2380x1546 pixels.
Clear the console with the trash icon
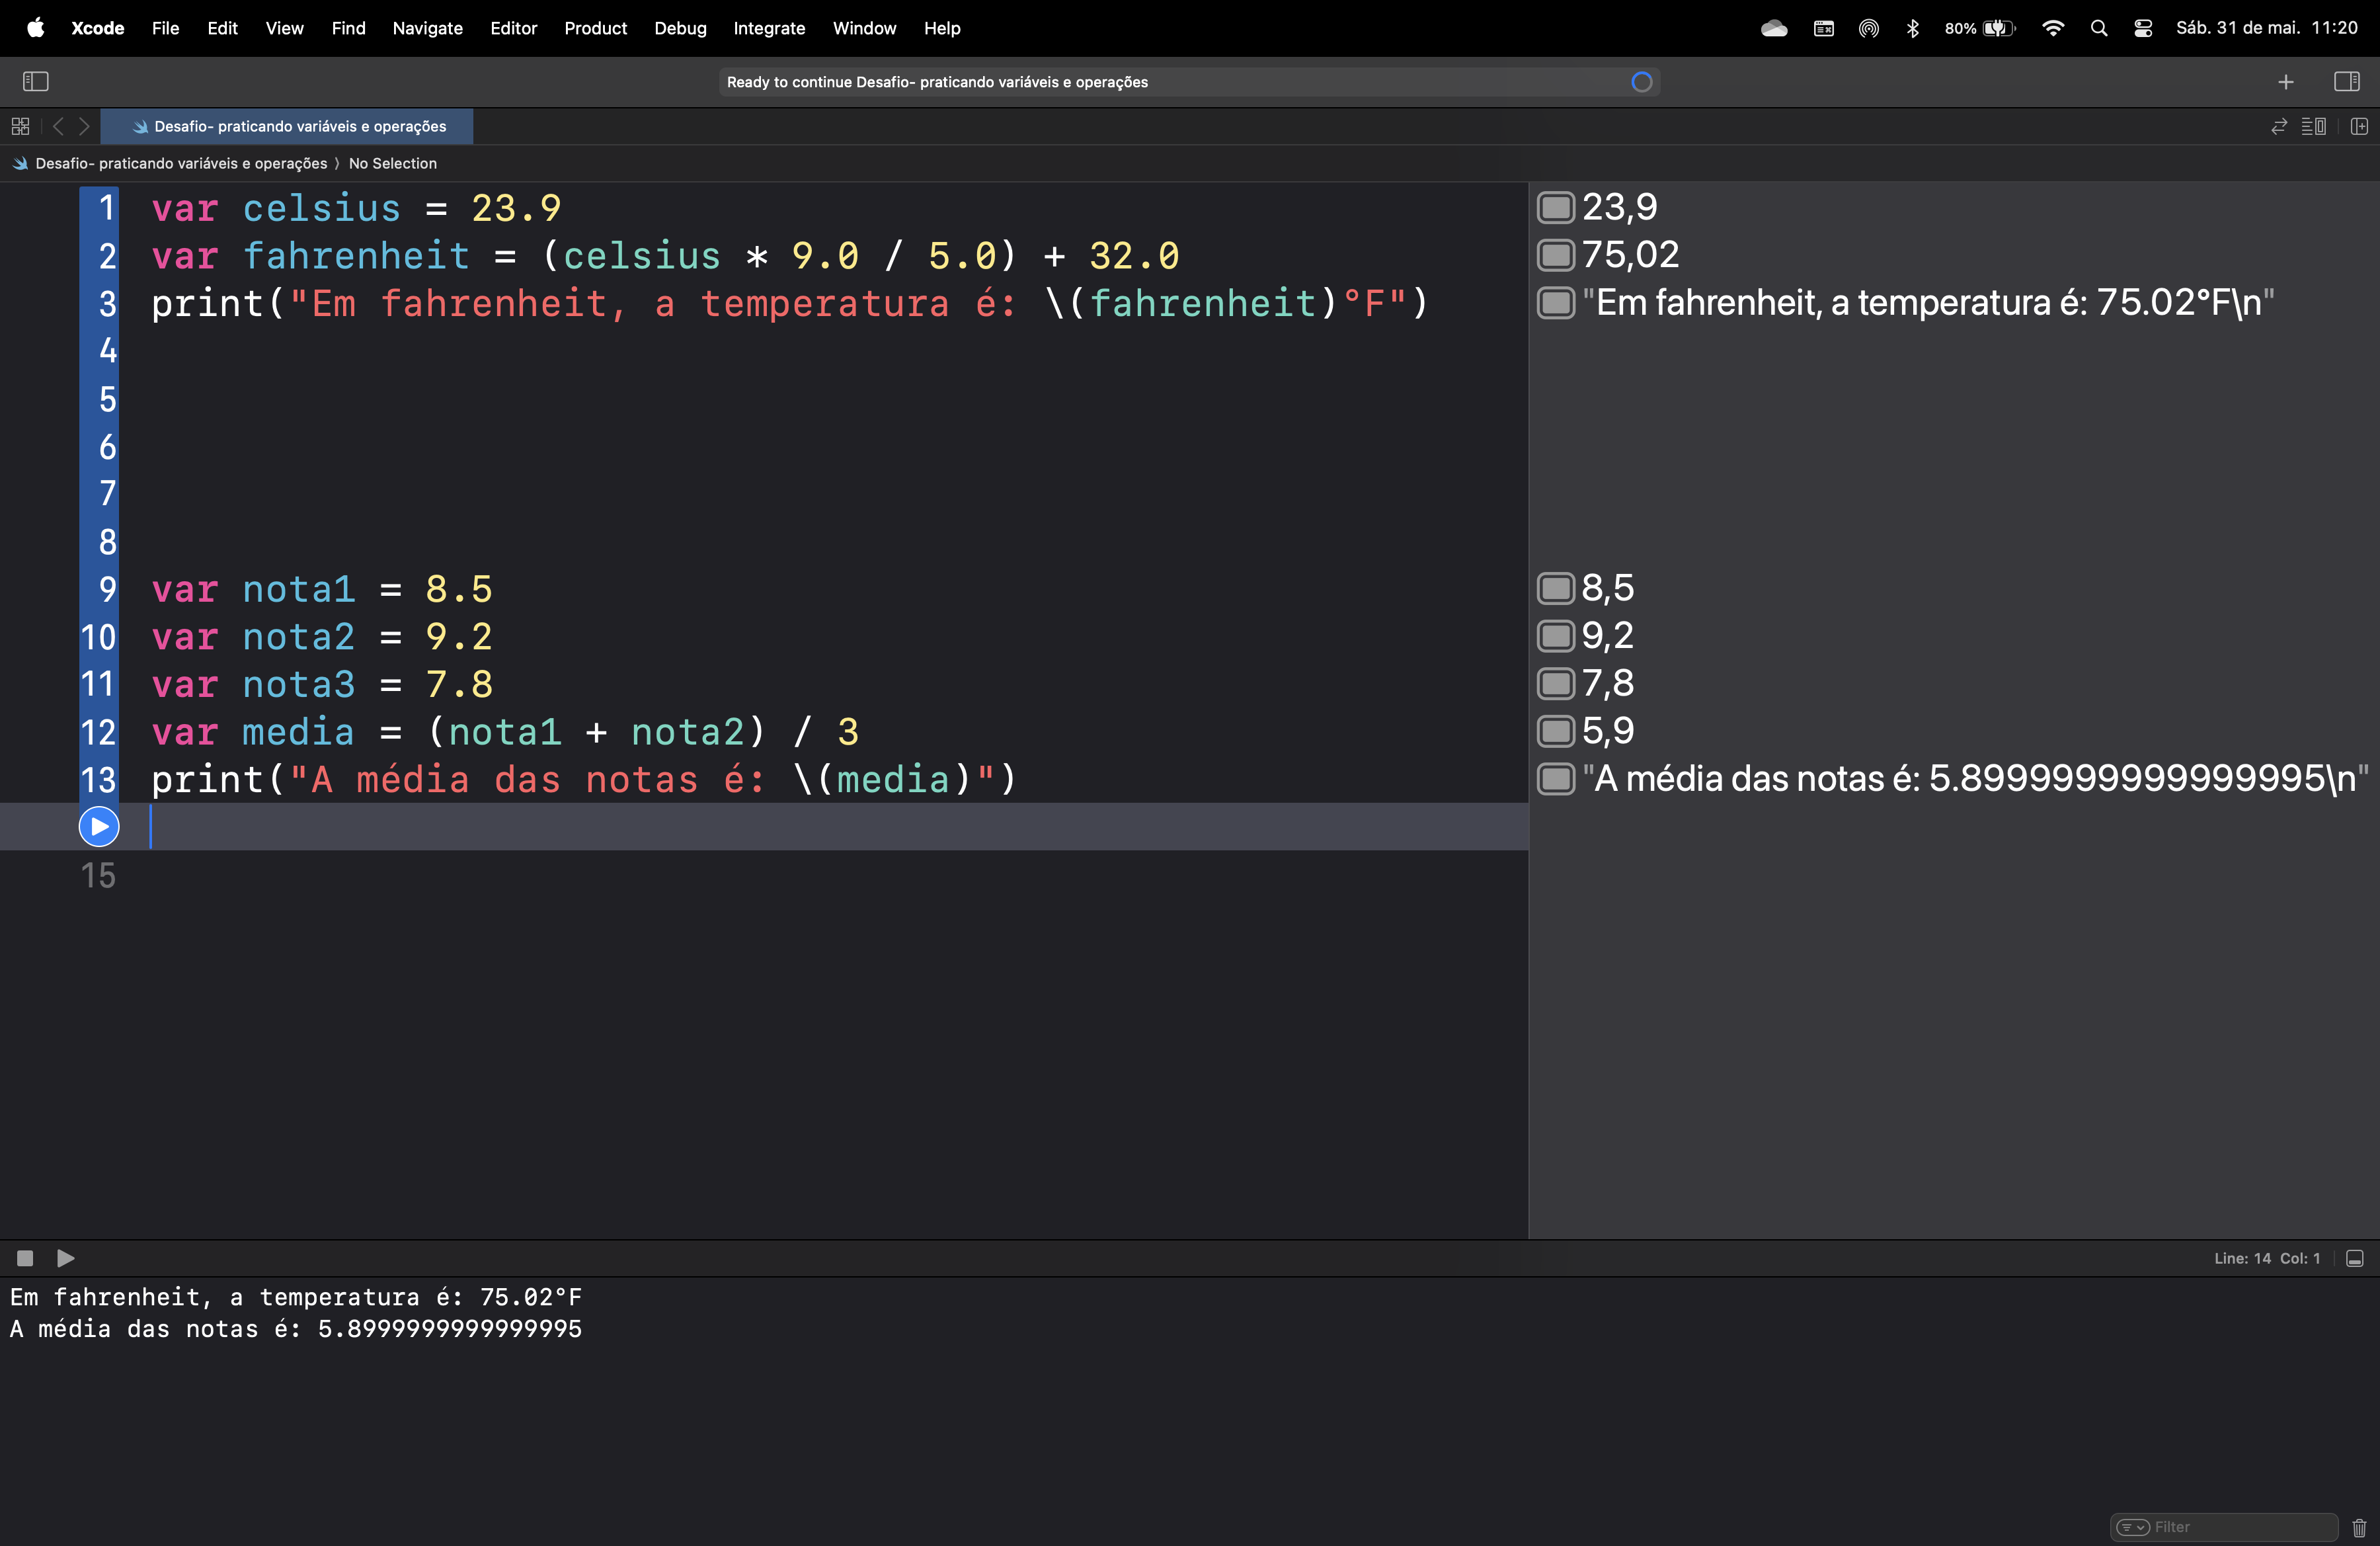coord(2359,1527)
